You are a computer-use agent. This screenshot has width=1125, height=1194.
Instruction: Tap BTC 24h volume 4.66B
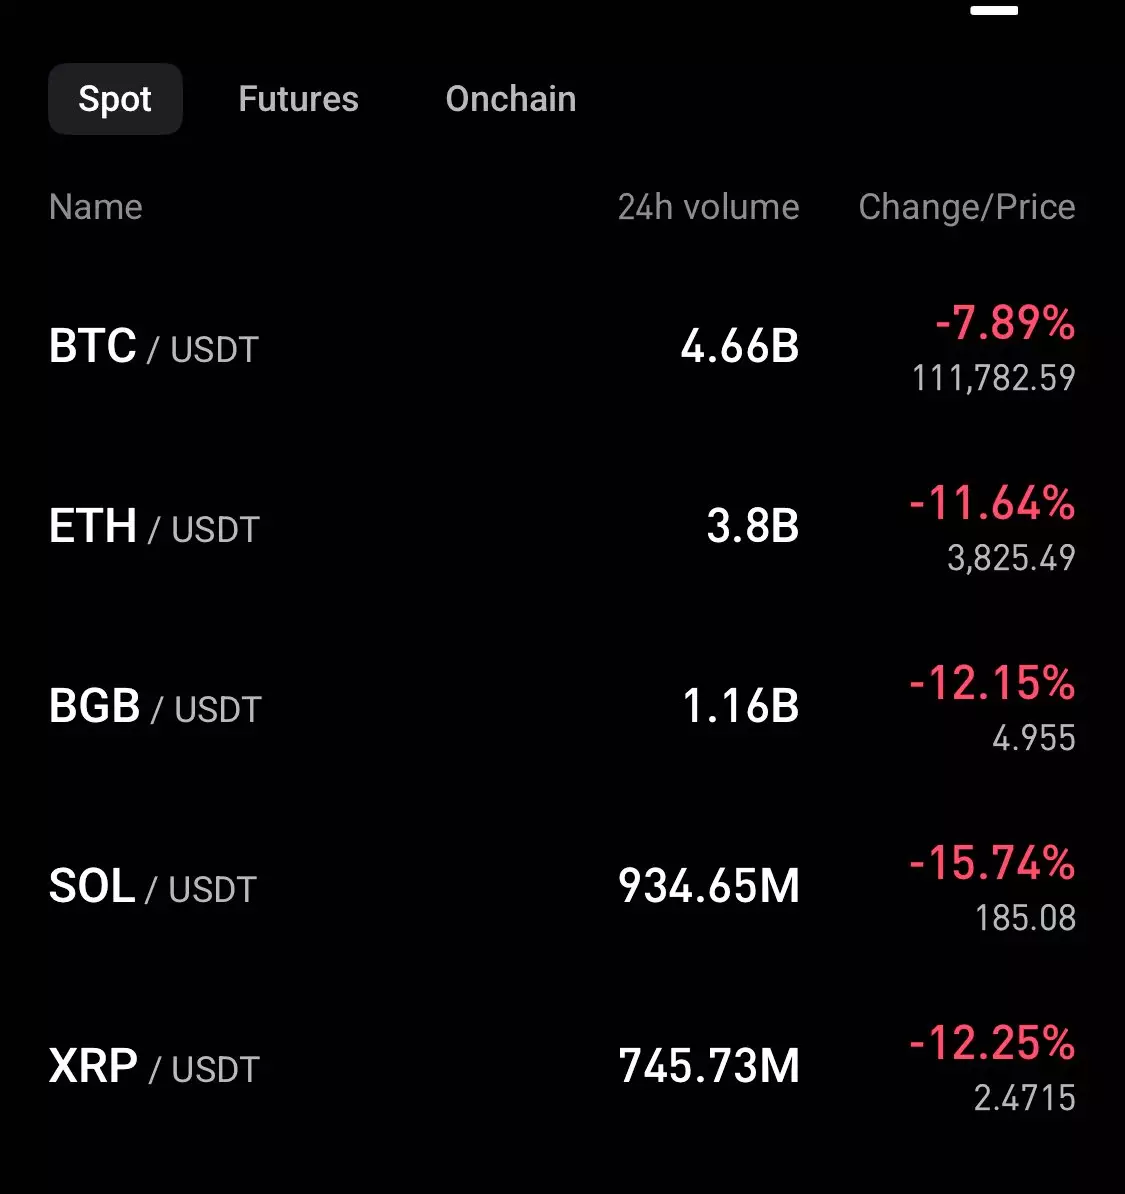(x=740, y=347)
